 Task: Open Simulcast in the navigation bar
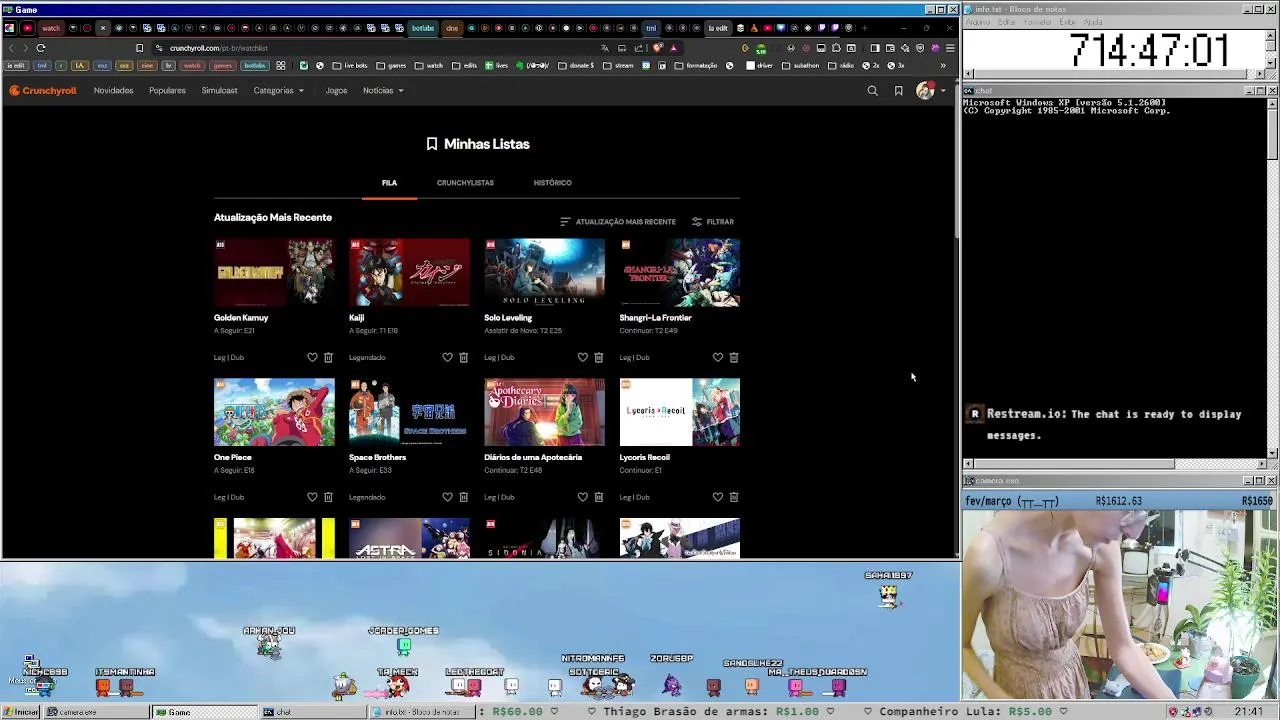click(219, 91)
